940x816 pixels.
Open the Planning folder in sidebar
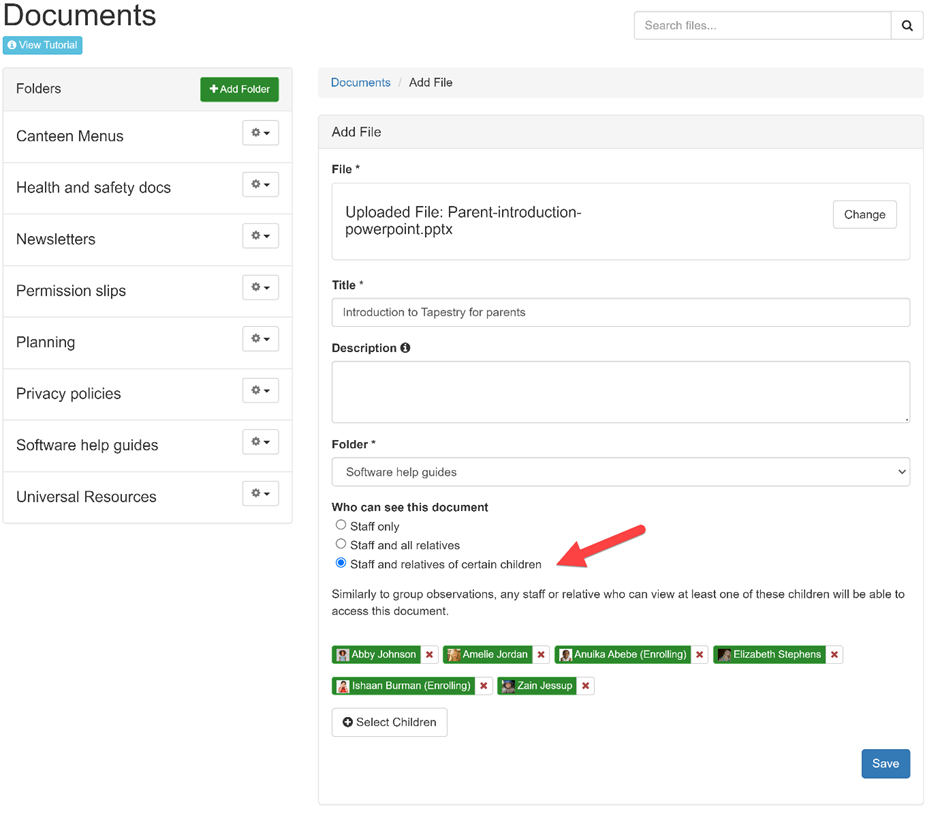(x=46, y=342)
